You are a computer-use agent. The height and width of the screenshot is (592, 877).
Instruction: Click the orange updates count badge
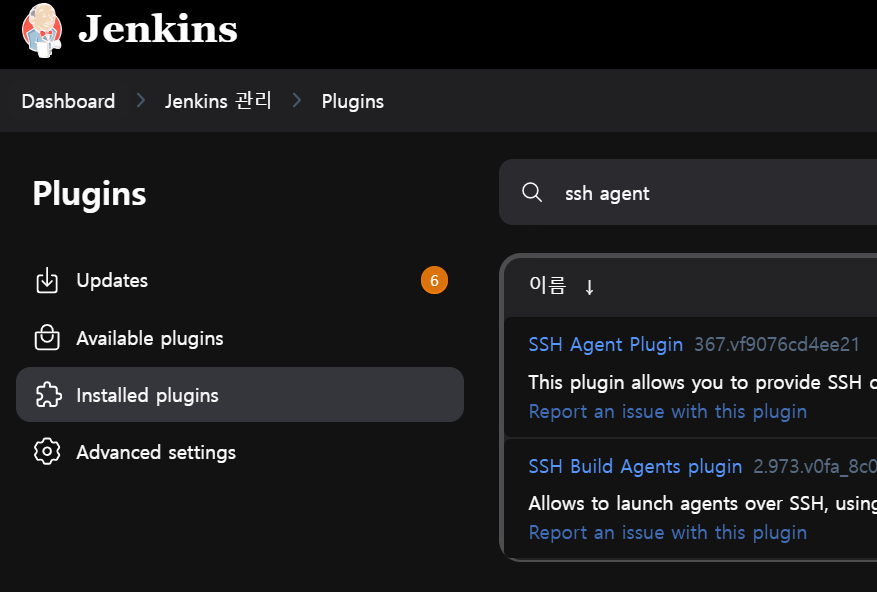coord(434,280)
